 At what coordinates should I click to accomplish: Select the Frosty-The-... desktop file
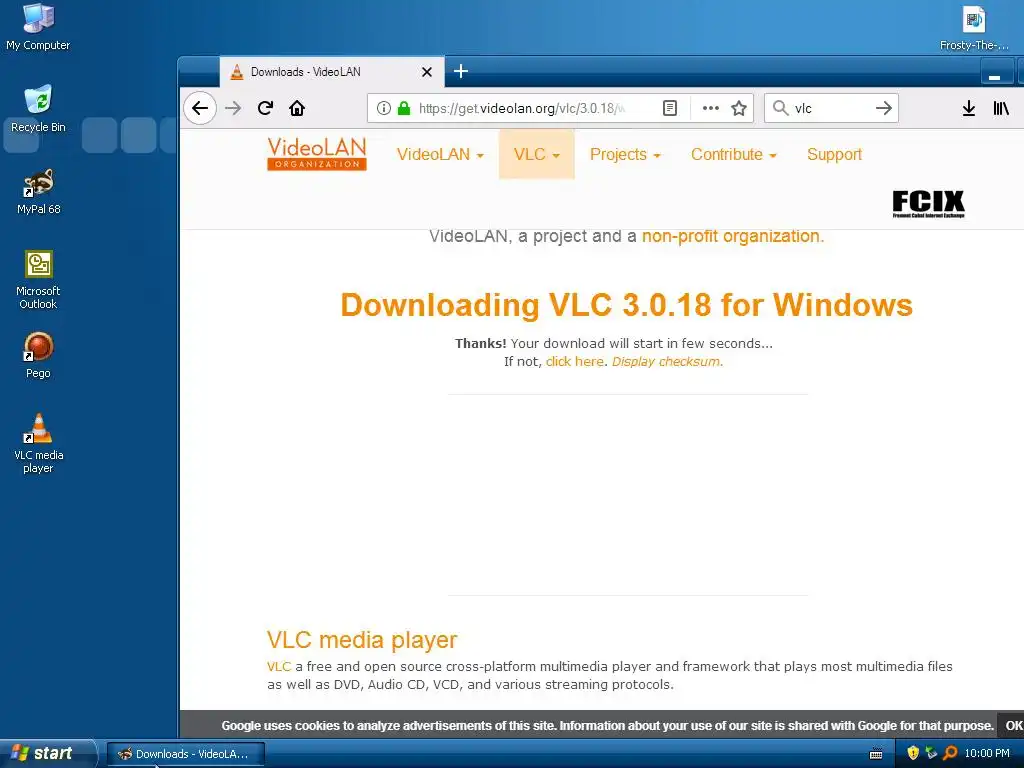pyautogui.click(x=974, y=27)
